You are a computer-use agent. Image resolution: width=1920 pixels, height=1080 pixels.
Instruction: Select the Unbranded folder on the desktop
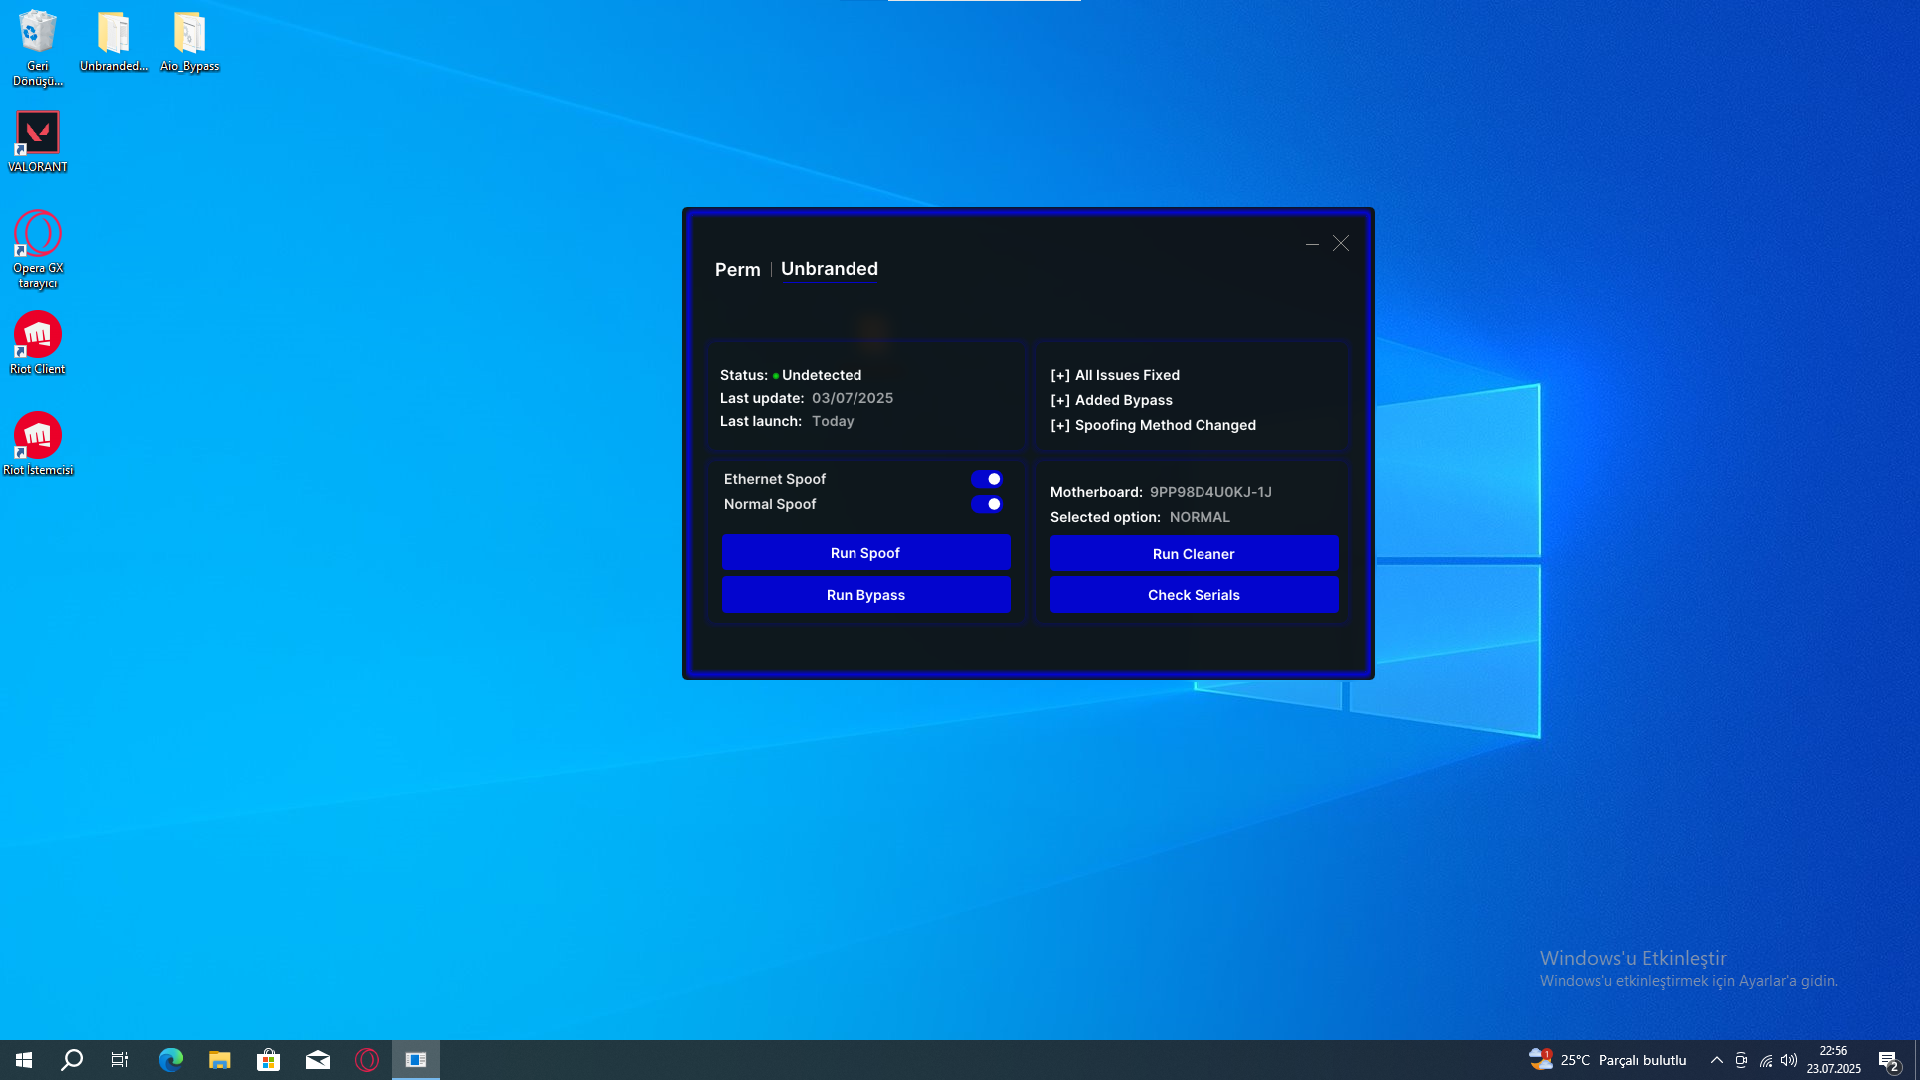point(113,35)
